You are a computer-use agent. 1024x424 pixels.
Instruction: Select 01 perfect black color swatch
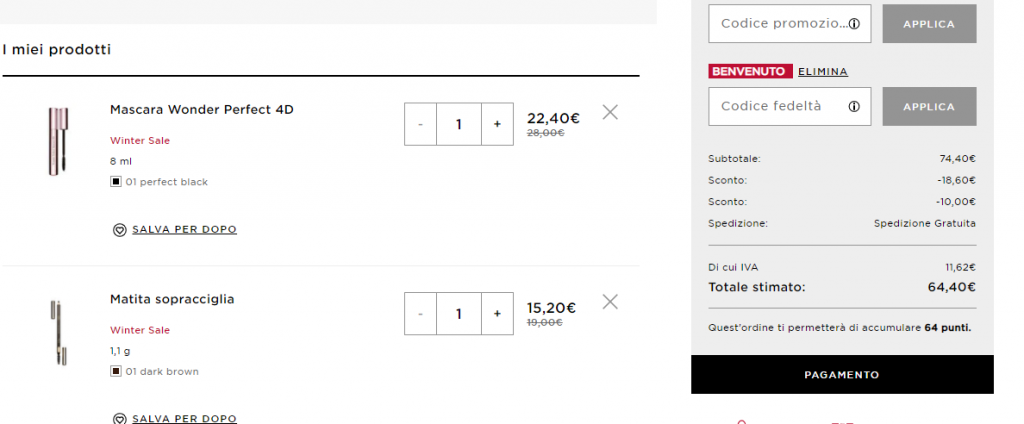(116, 182)
